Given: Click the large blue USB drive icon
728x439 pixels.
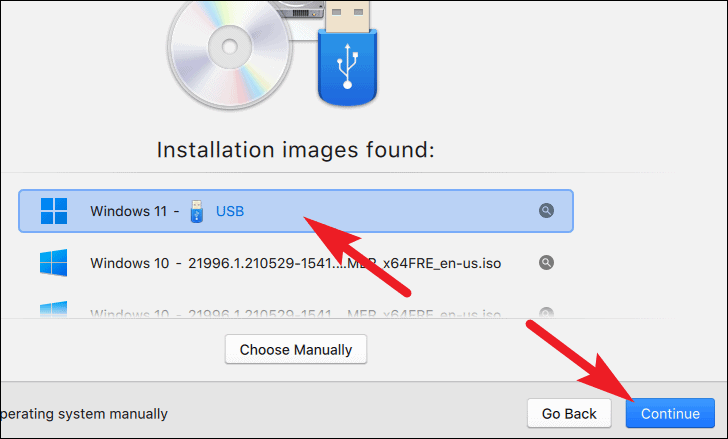Looking at the screenshot, I should tap(347, 53).
